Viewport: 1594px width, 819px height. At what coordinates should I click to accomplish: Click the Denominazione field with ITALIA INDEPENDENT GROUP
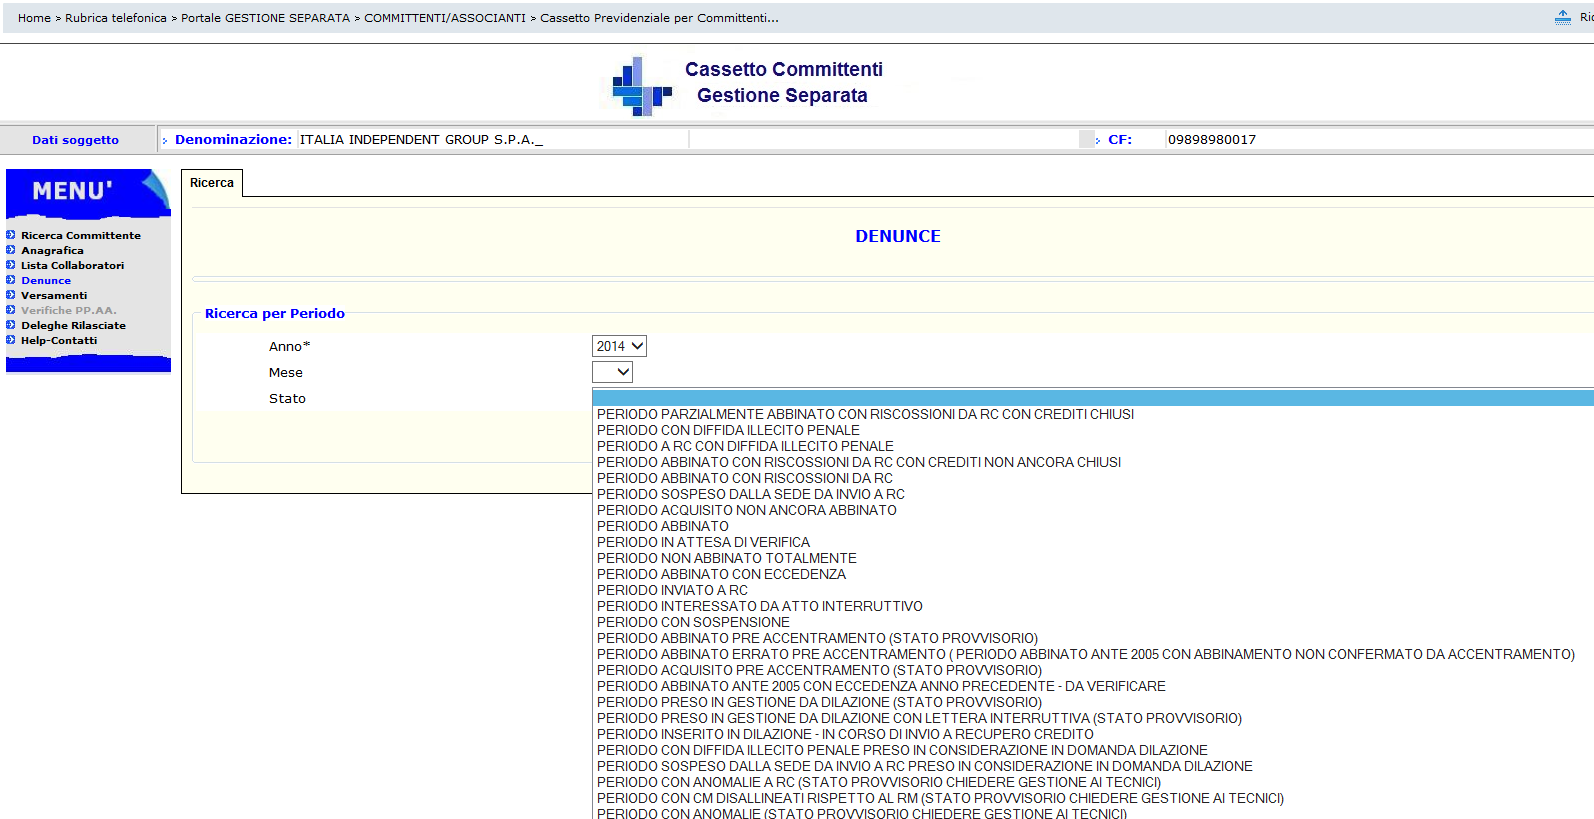coord(493,140)
